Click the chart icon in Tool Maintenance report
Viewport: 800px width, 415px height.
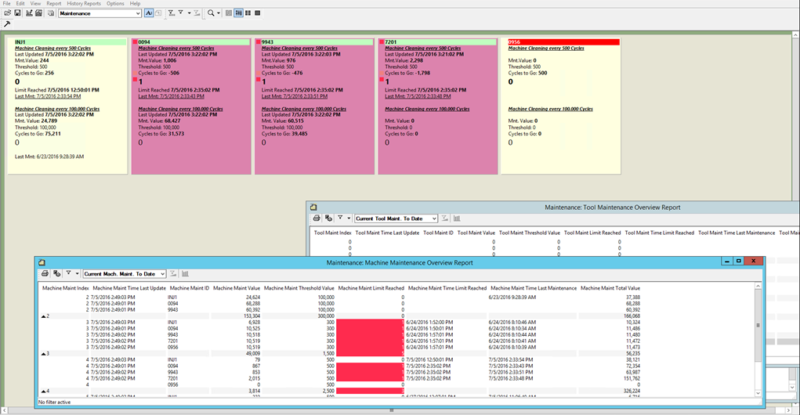457,218
